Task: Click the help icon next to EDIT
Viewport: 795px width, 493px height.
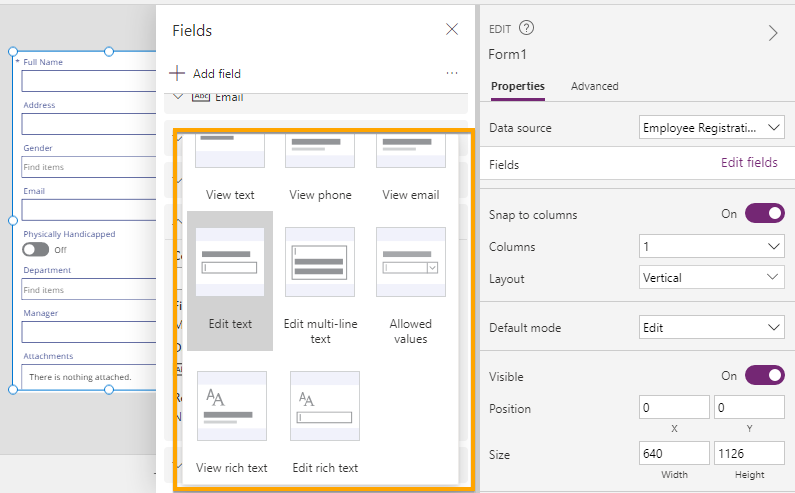Action: [527, 29]
